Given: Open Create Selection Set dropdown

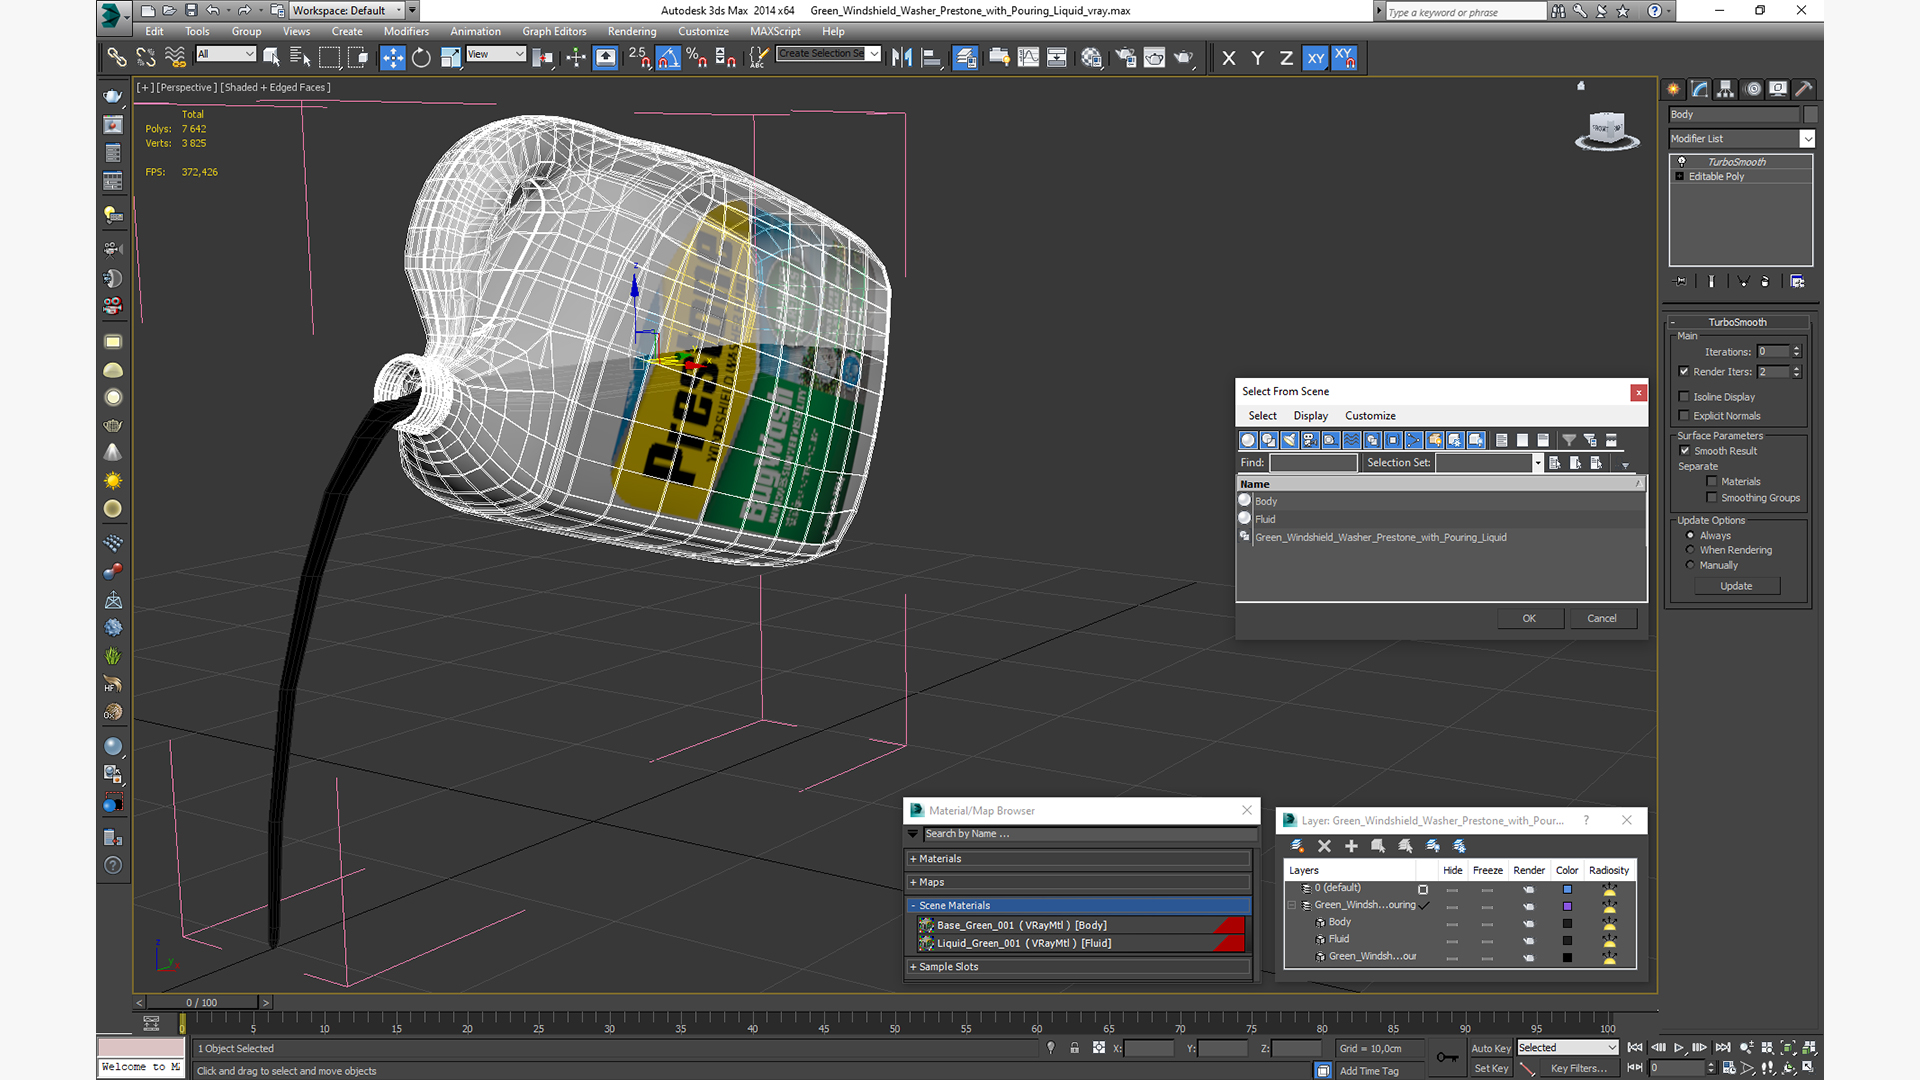Looking at the screenshot, I should click(x=829, y=54).
